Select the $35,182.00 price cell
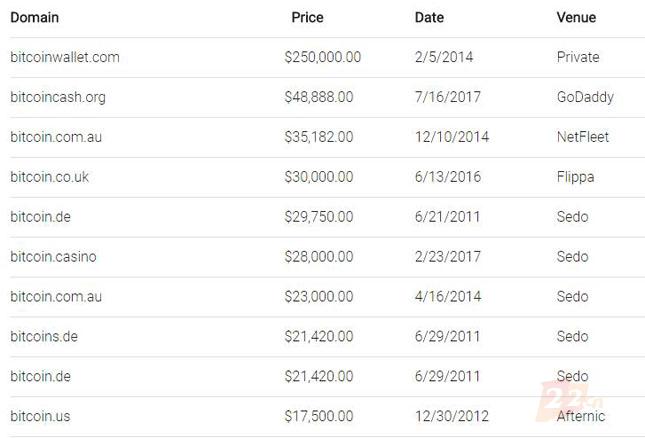645x438 pixels. (318, 137)
